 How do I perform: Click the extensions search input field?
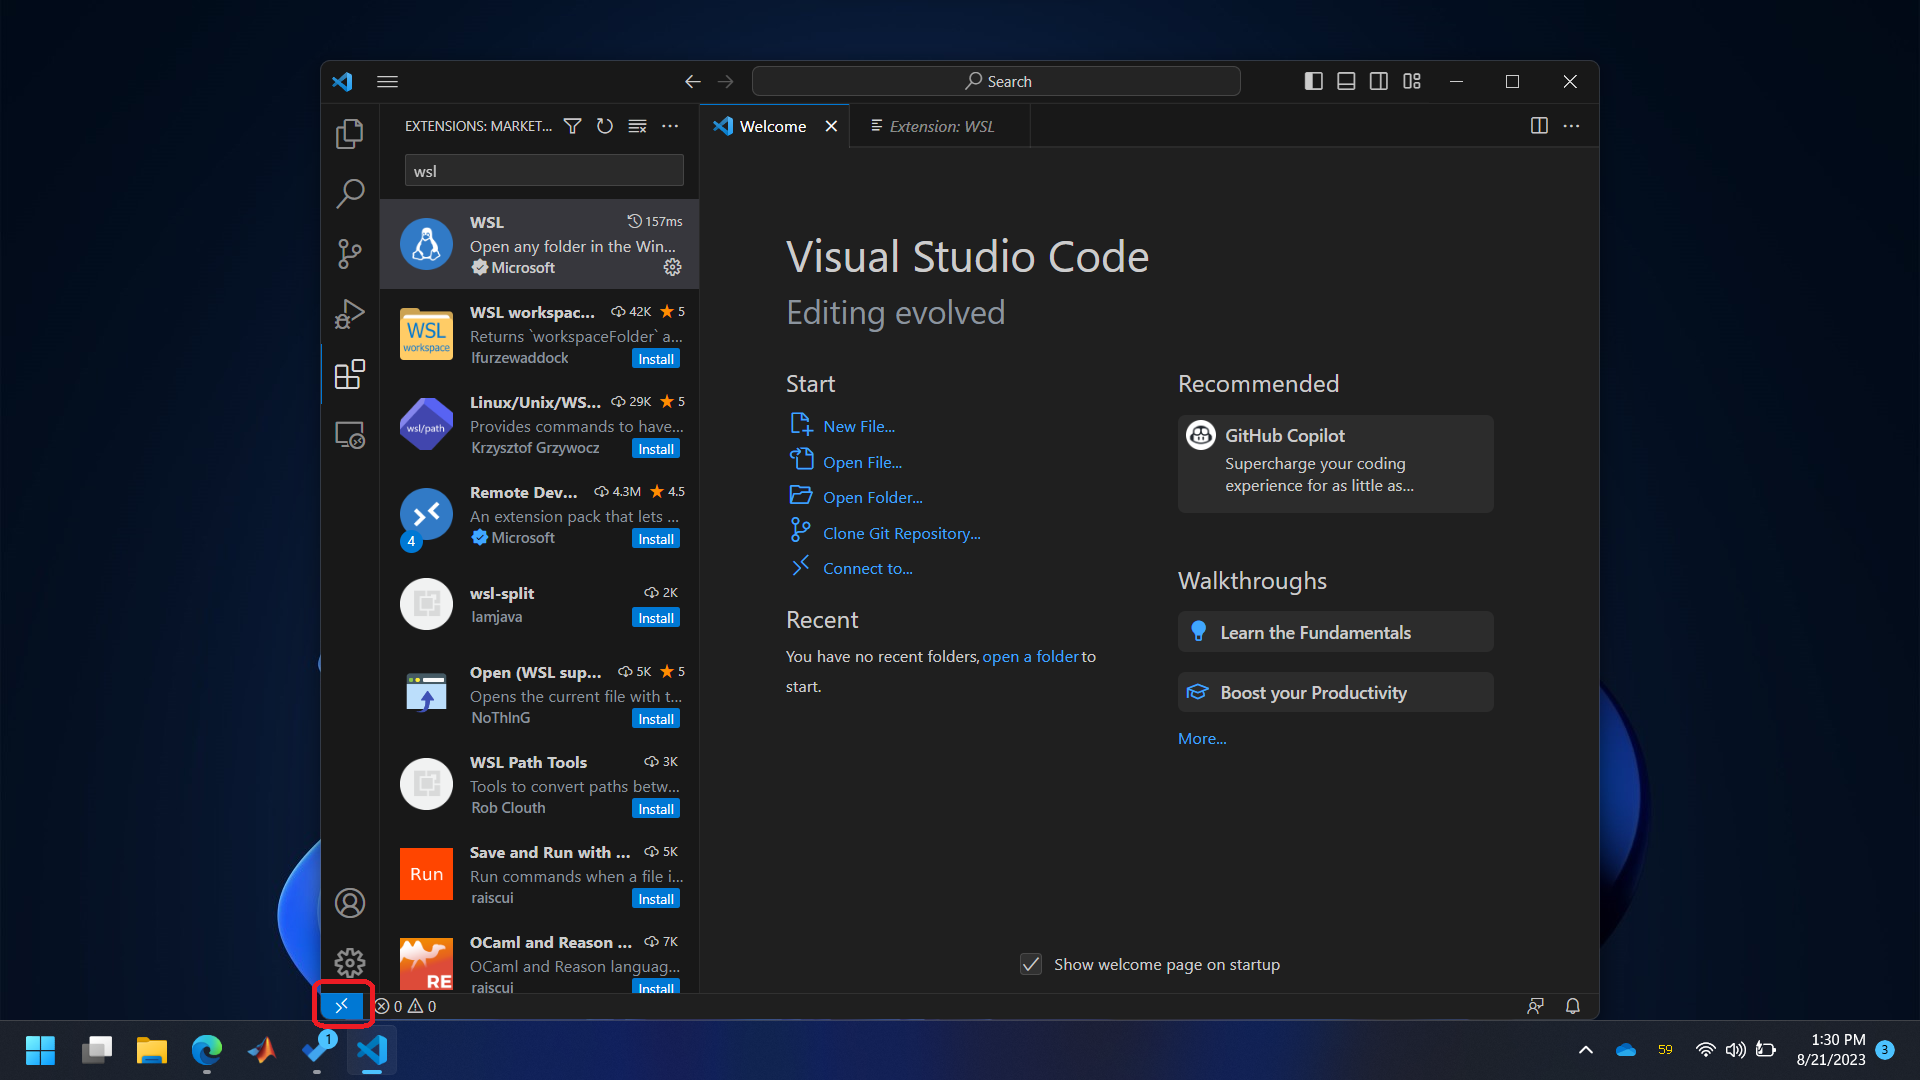(x=544, y=171)
